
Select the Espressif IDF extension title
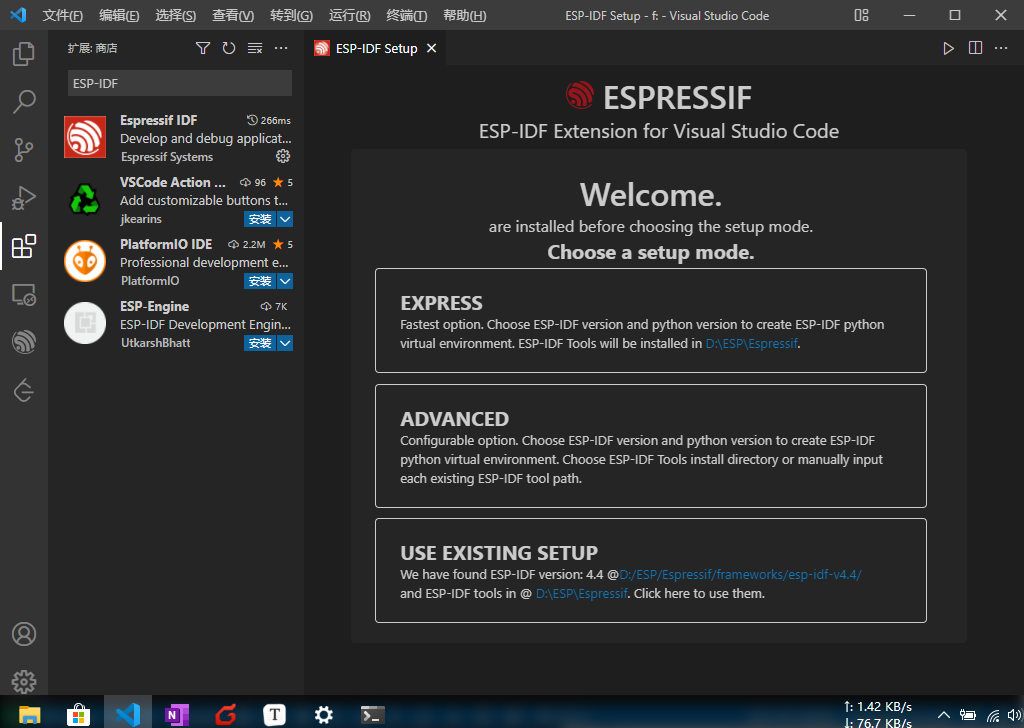pos(159,120)
